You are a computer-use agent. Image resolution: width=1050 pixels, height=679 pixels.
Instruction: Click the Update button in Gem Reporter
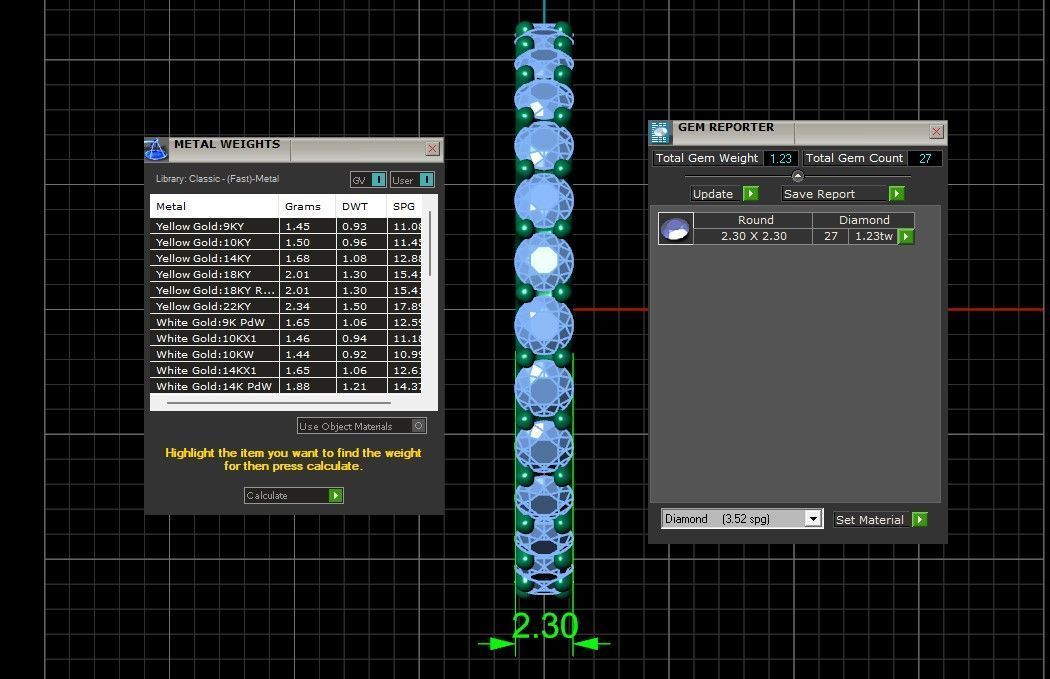[x=725, y=194]
